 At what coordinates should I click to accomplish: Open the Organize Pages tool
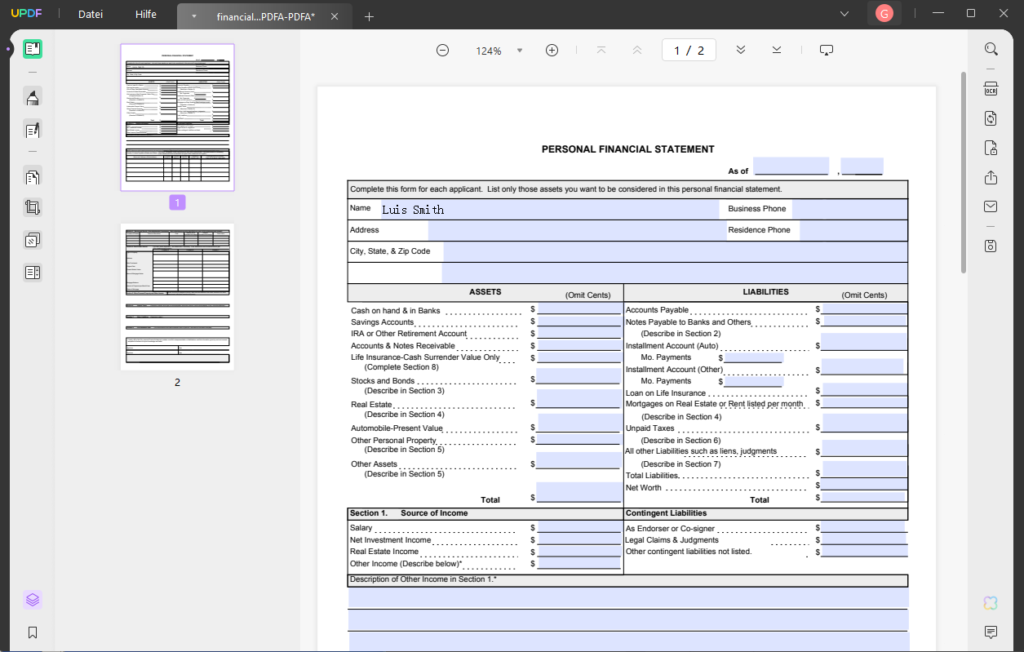point(32,177)
